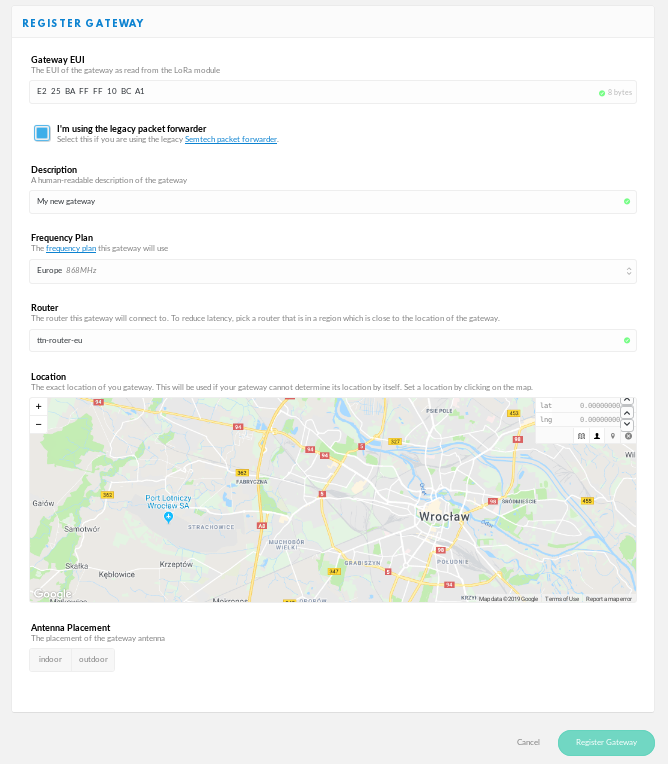This screenshot has height=764, width=668.
Task: Click the 'STRACHOWICE' district label on map
Action: coord(211,527)
